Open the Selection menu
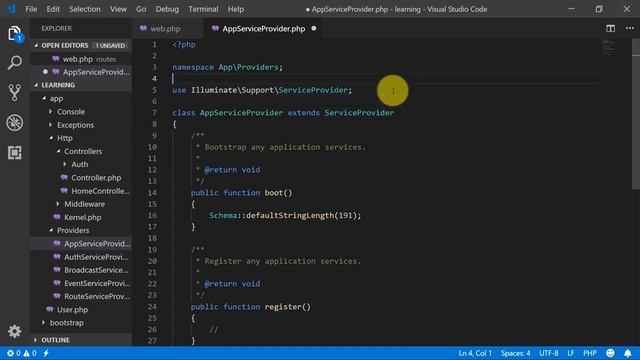The height and width of the screenshot is (360, 640). coord(84,9)
